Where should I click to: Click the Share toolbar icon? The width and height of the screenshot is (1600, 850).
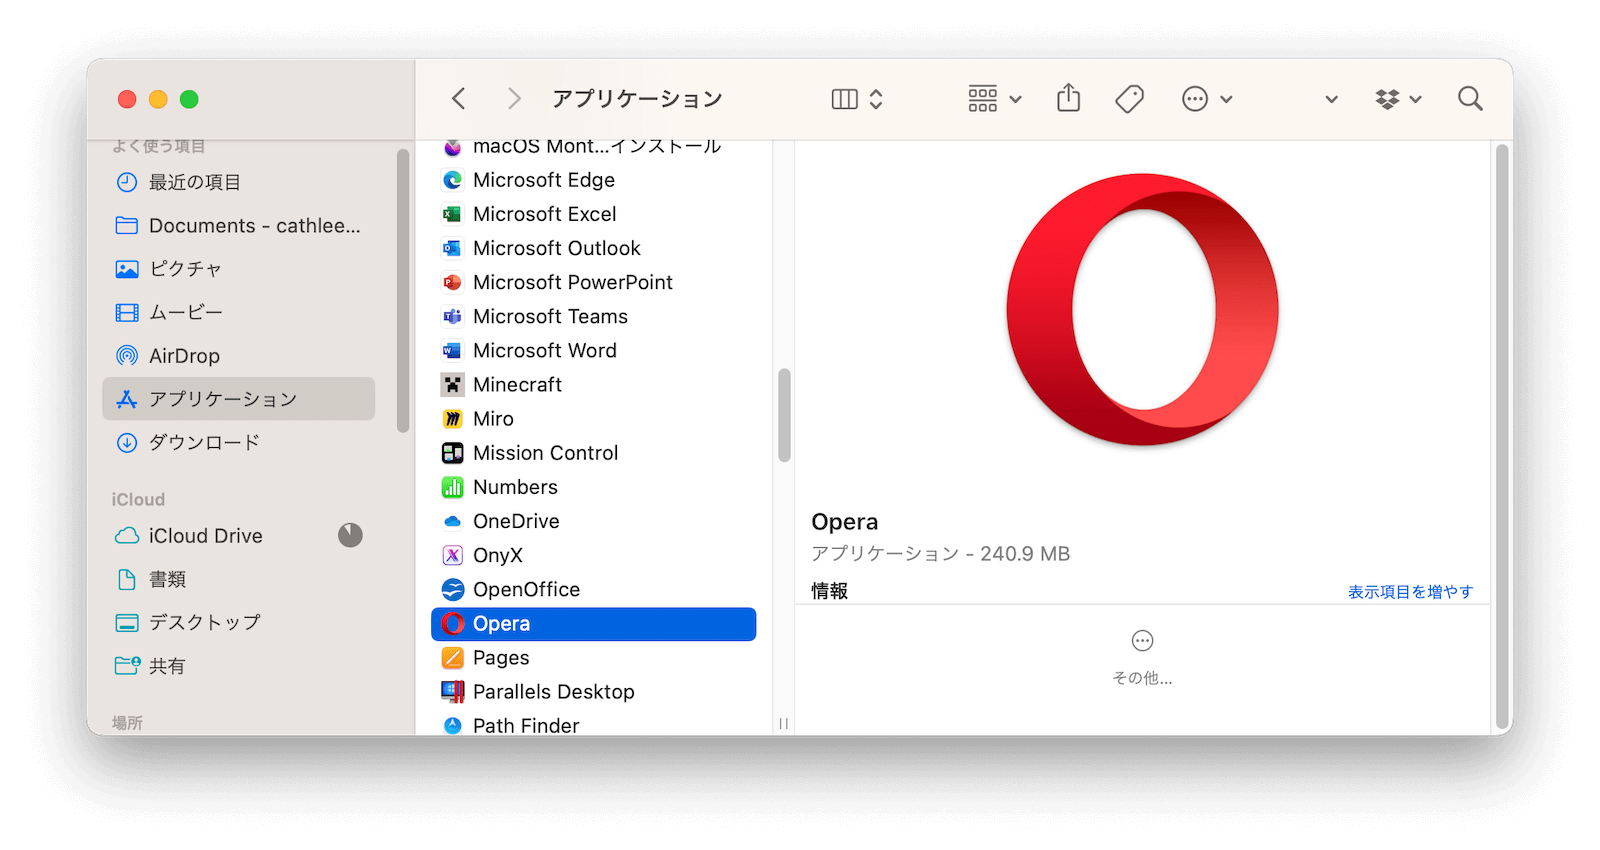coord(1069,98)
